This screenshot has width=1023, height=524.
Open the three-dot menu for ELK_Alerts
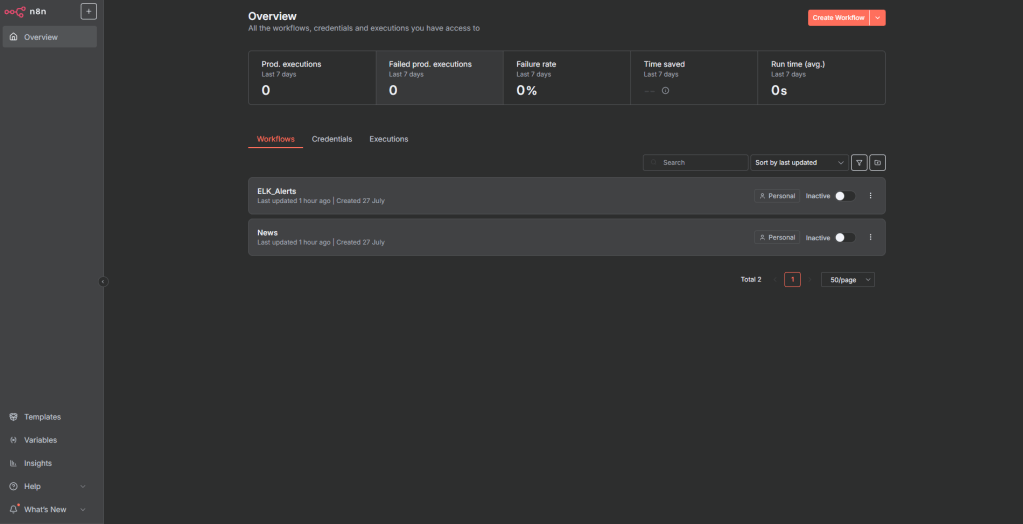pos(870,196)
